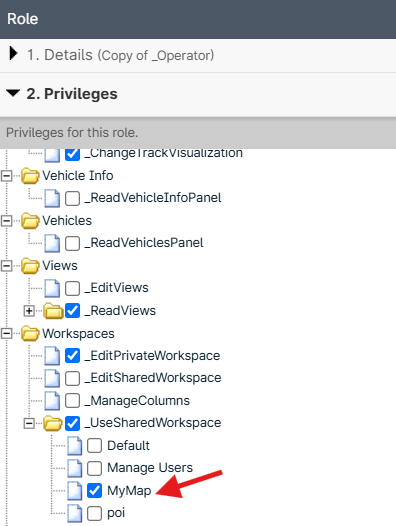
Task: Check the _ManageColumns checkbox
Action: [72, 401]
